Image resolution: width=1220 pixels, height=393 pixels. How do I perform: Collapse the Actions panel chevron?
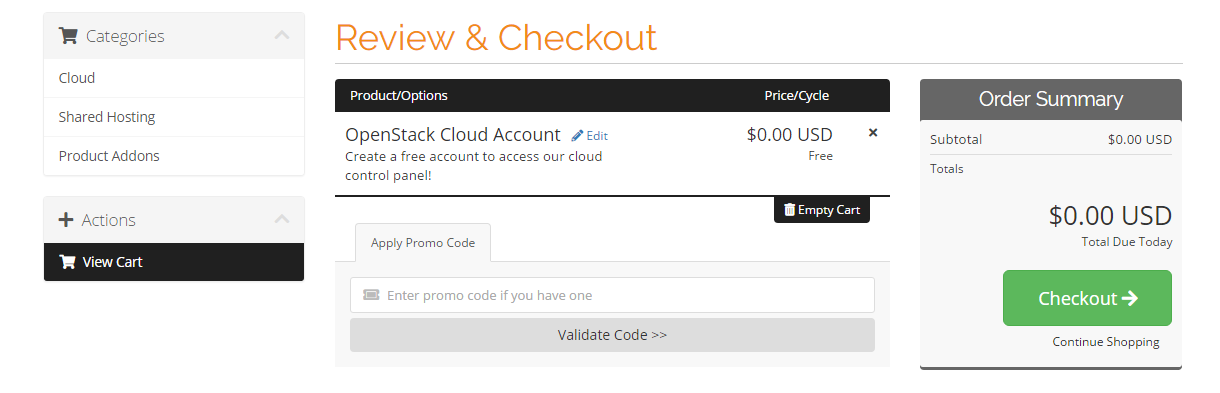282,219
